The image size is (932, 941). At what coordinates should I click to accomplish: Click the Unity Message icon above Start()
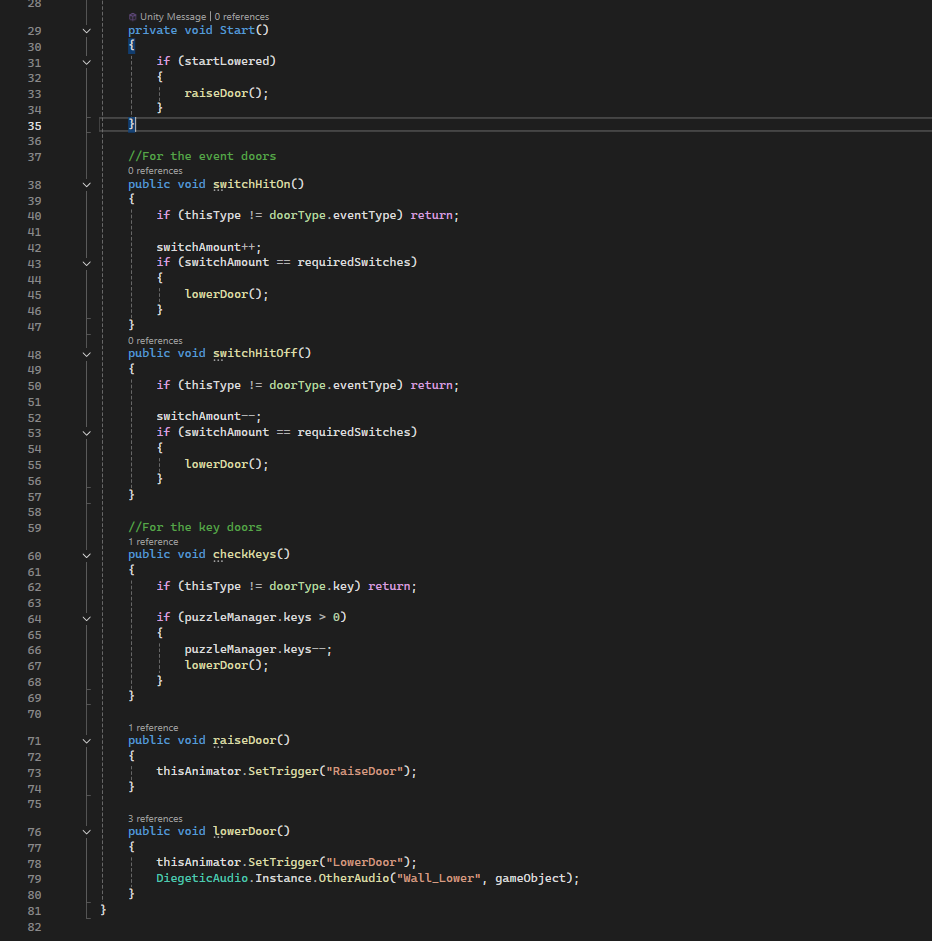click(133, 17)
